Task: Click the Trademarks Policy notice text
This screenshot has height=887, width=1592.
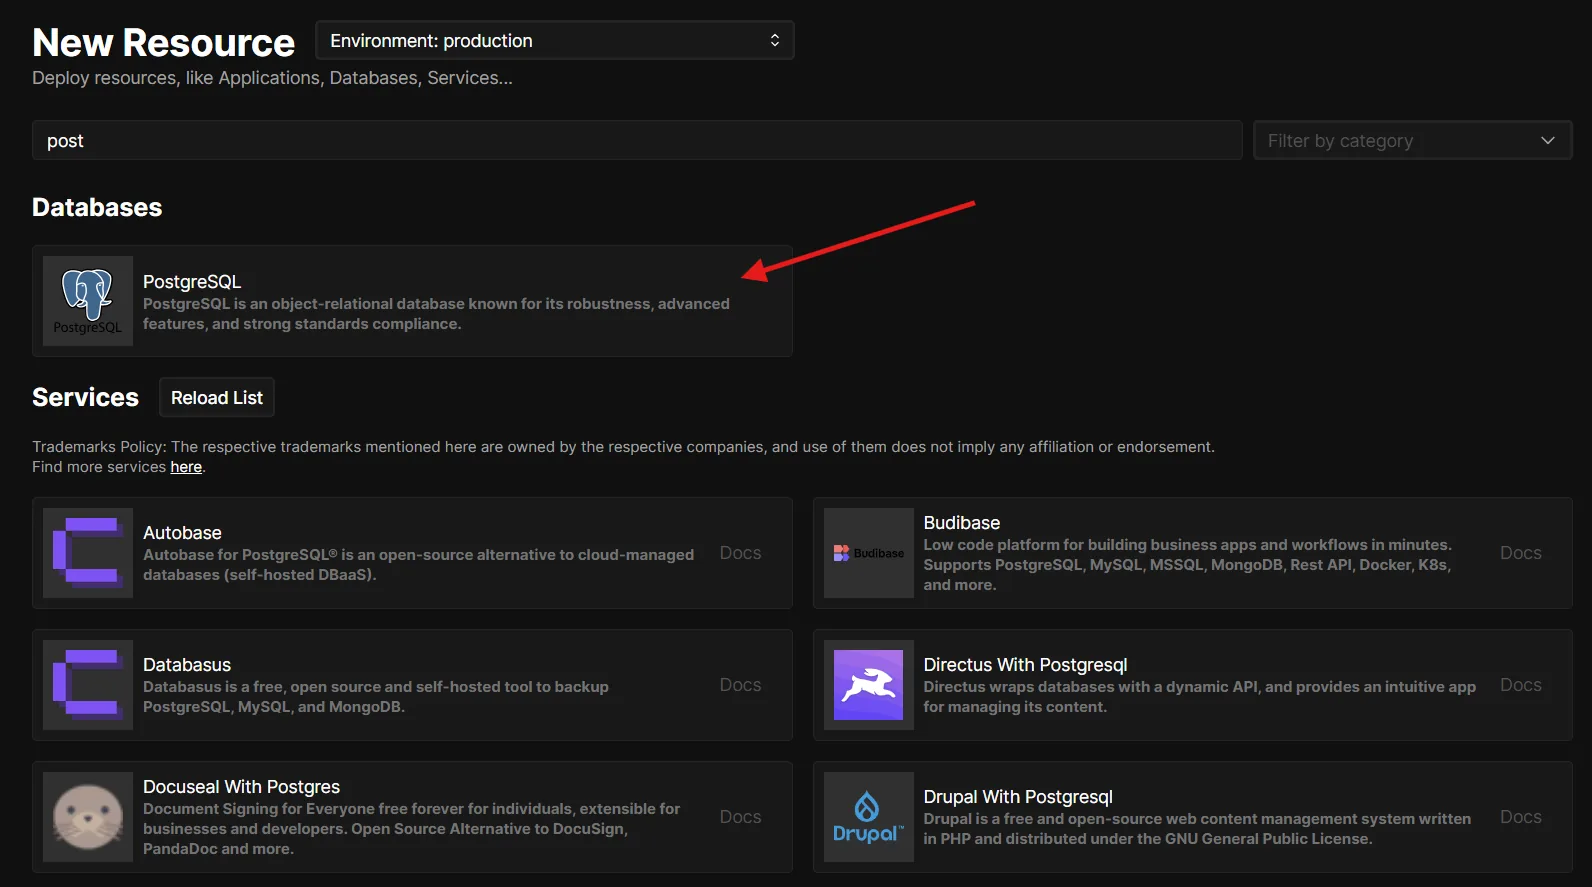Action: [x=623, y=447]
